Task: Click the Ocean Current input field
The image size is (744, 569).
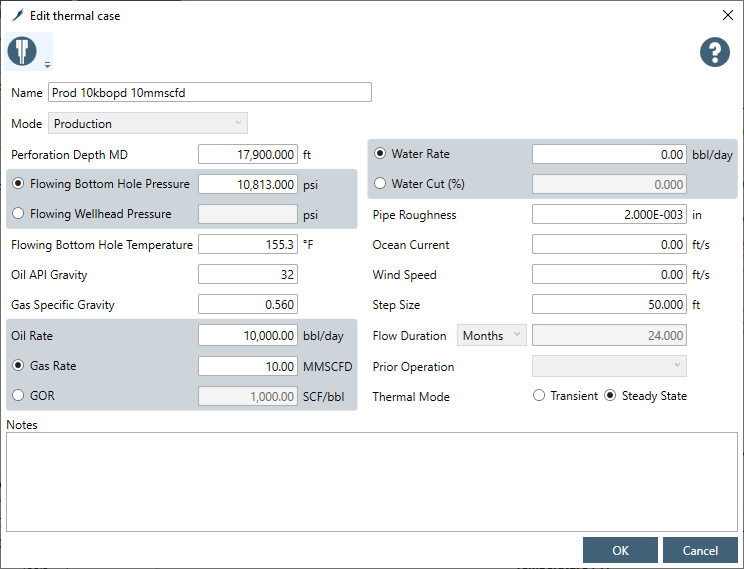Action: [609, 244]
